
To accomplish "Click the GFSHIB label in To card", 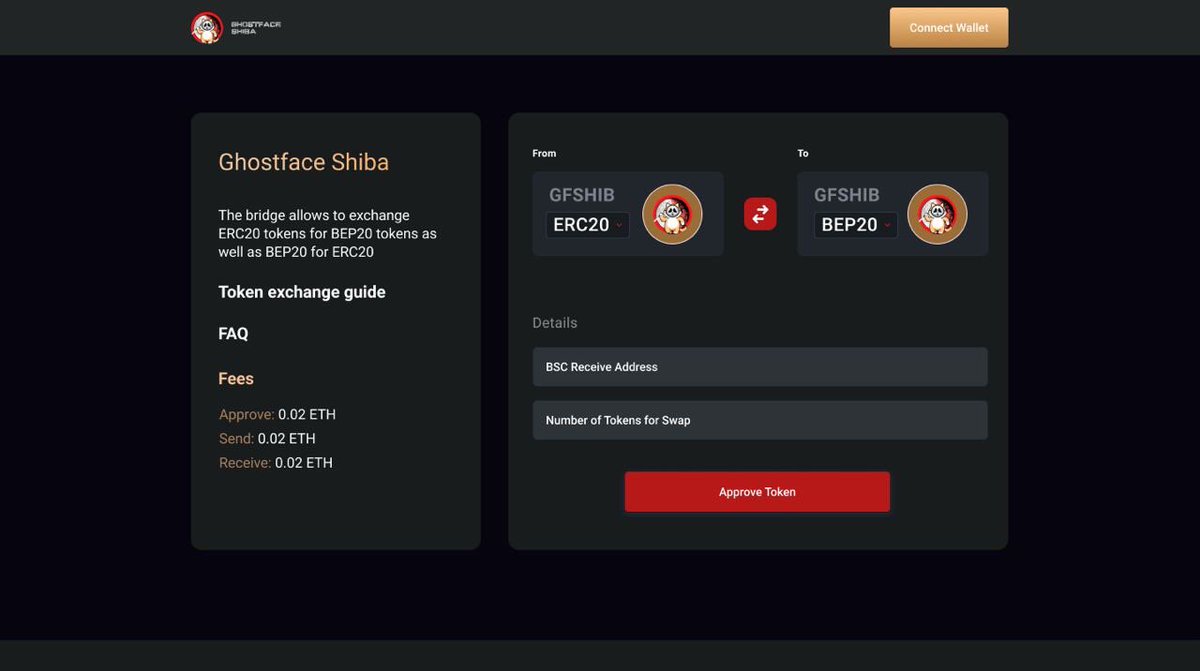I will pos(847,195).
